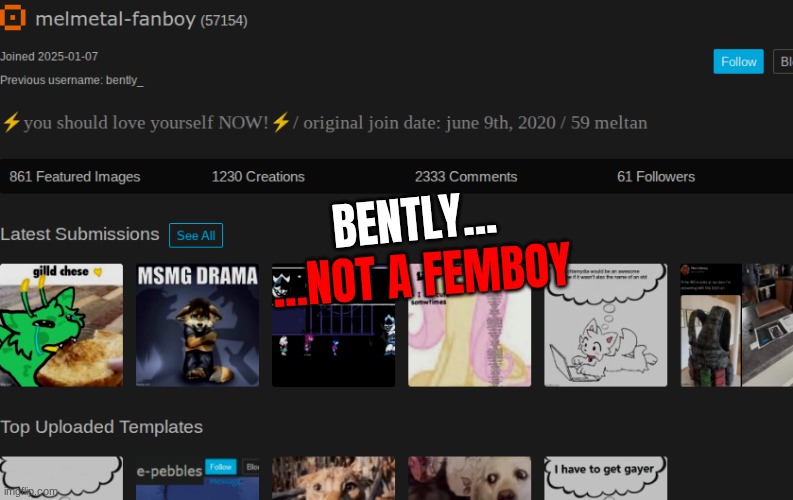The width and height of the screenshot is (793, 500).
Task: Open the MSMG DRAMA thumbnail
Action: (197, 325)
